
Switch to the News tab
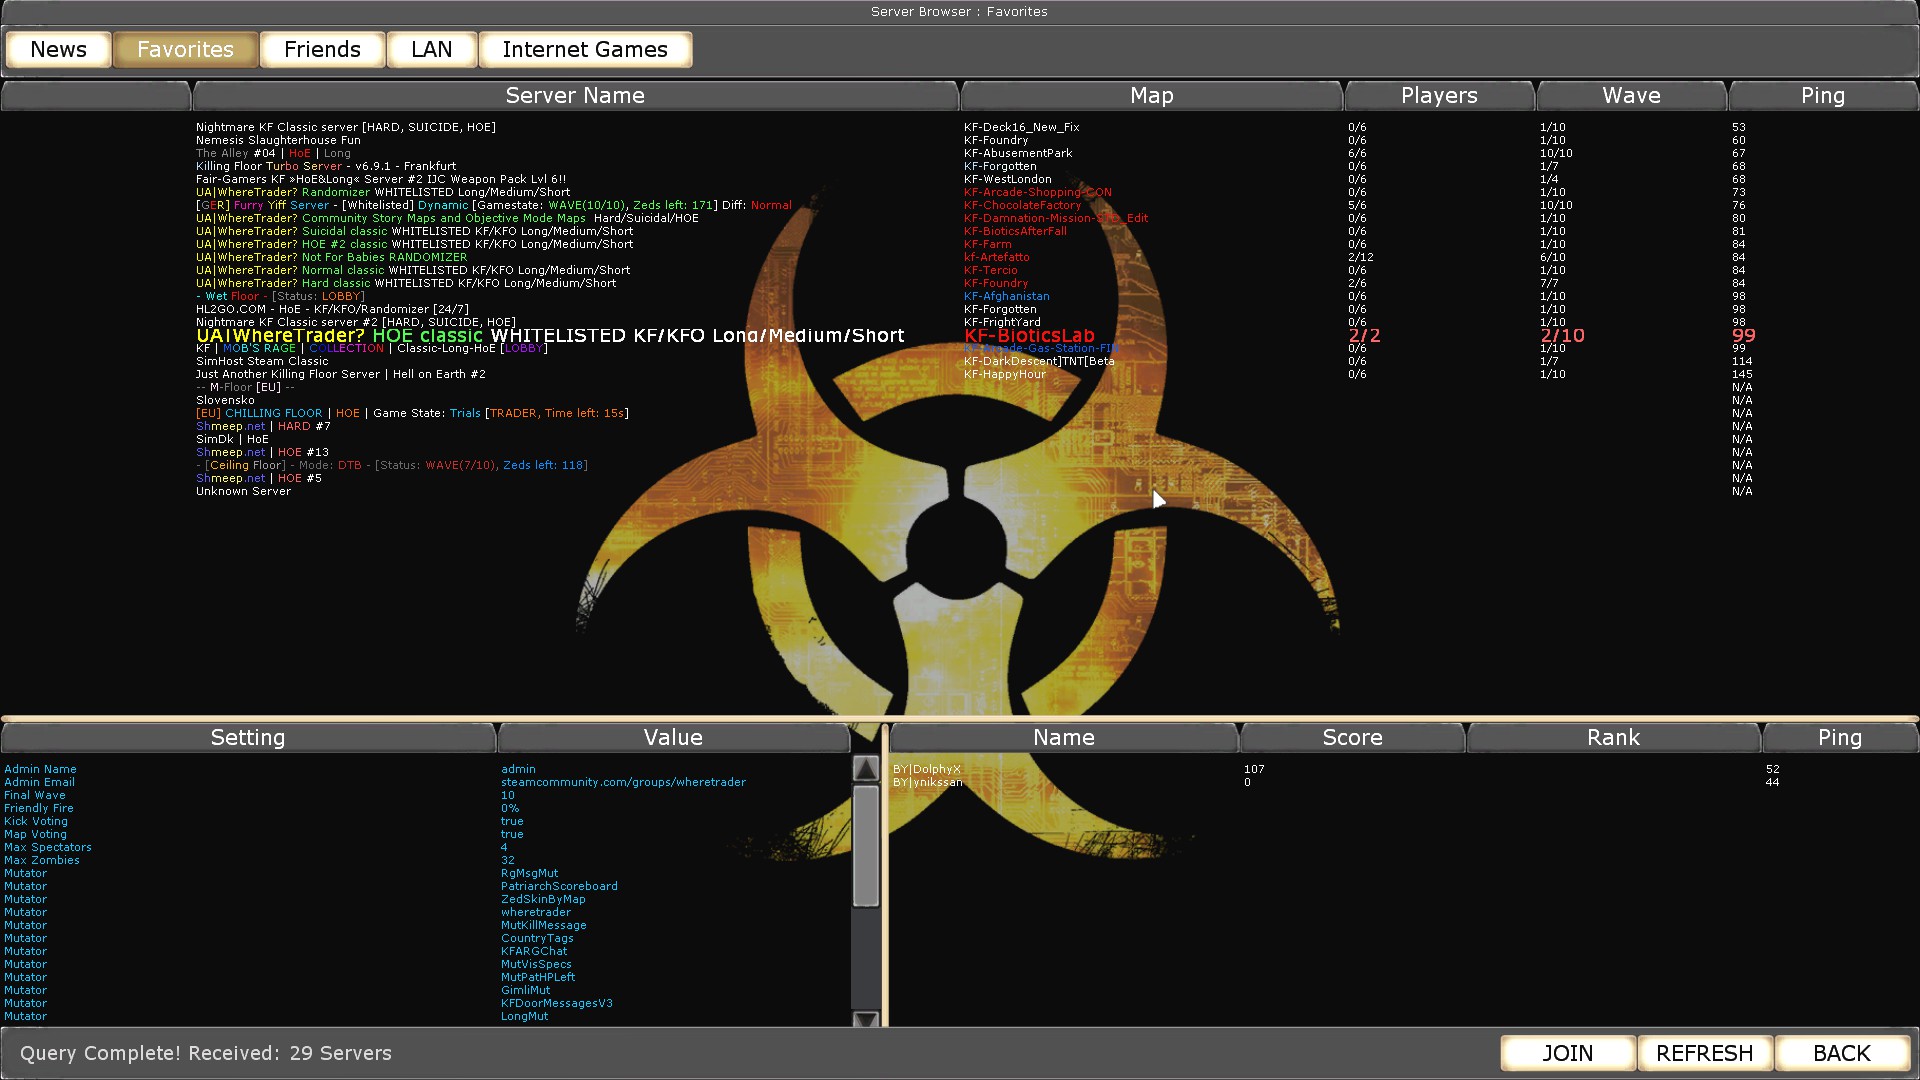59,50
